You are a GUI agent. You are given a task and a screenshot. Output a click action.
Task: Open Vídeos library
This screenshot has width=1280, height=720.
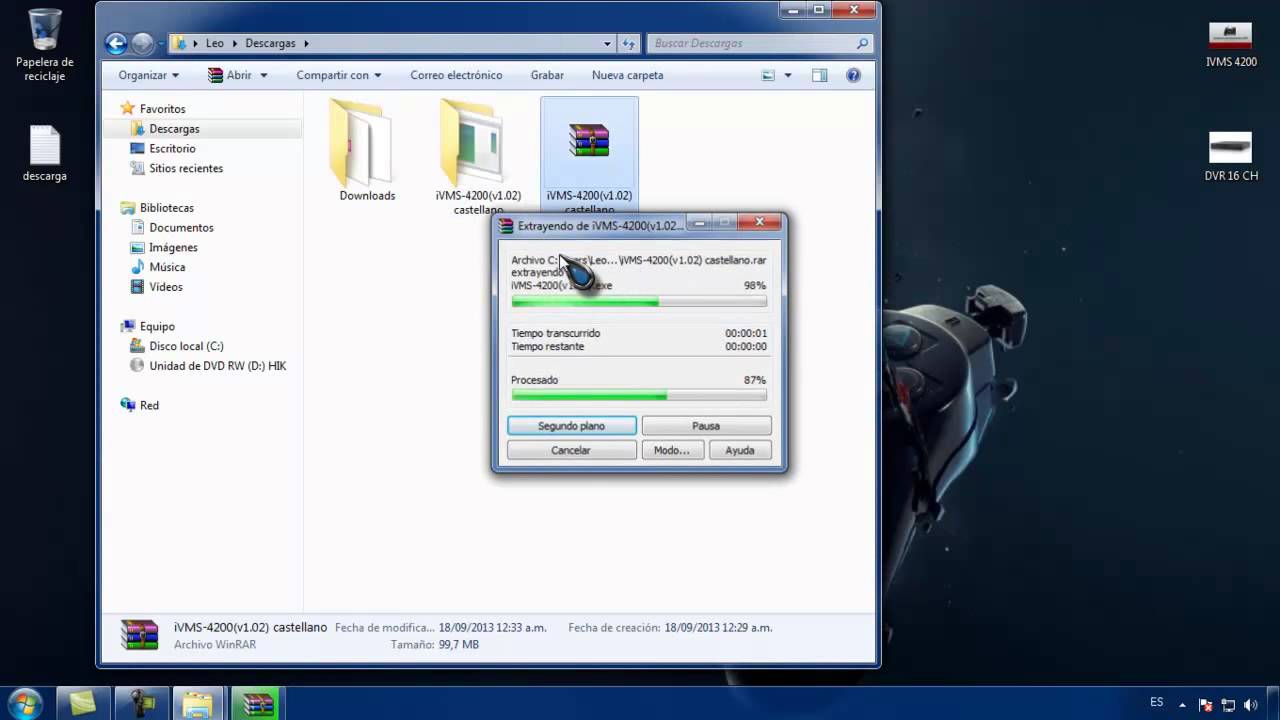tap(166, 287)
